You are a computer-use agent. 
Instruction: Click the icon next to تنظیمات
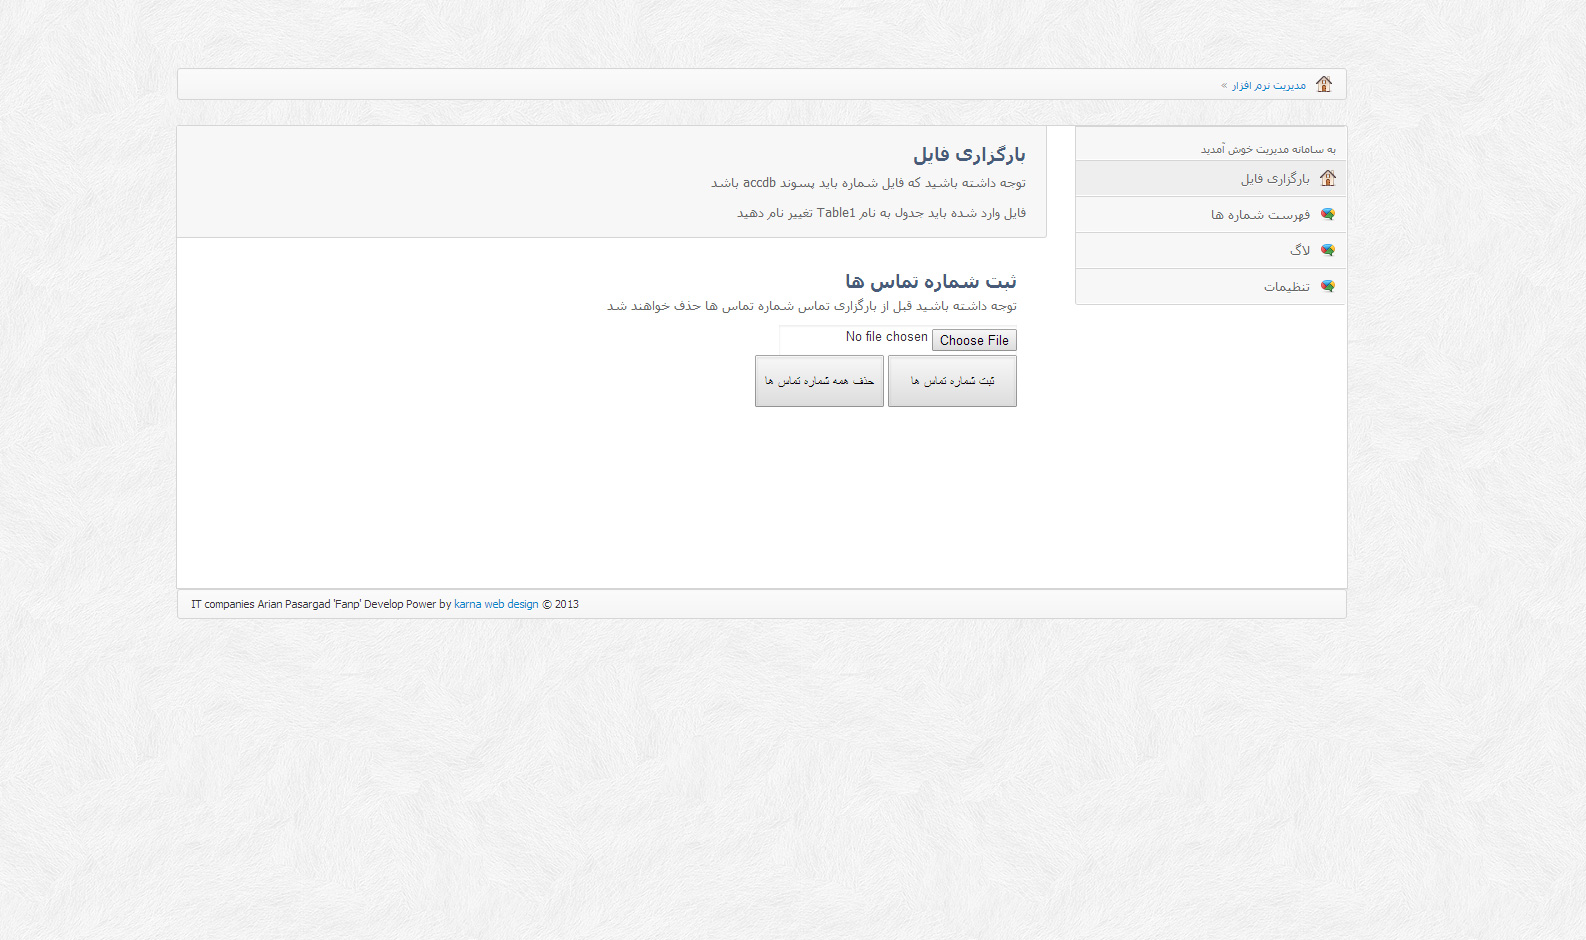(1328, 286)
